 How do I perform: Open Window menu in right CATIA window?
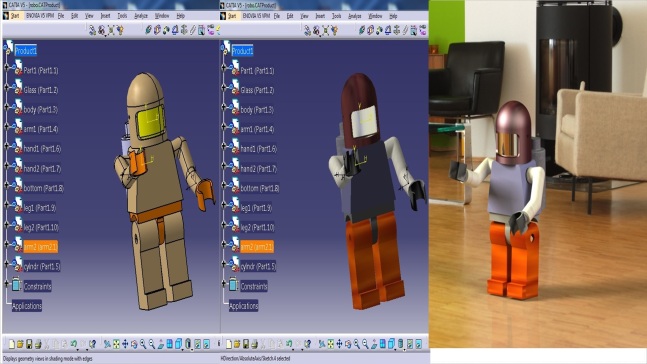(375, 16)
